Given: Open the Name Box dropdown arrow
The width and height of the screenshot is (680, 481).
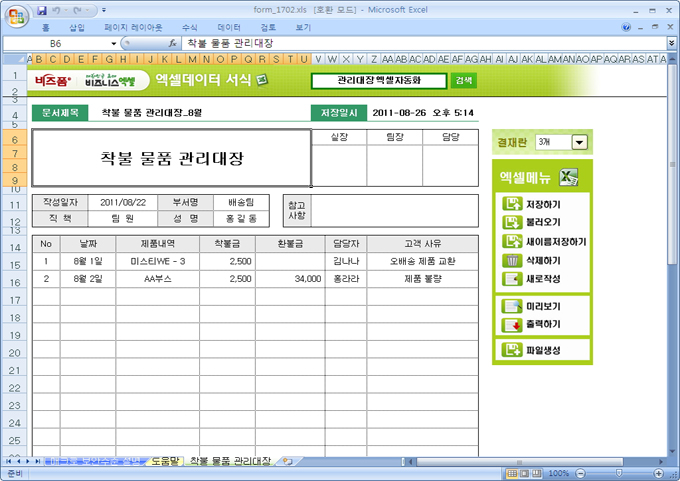Looking at the screenshot, I should tap(114, 43).
